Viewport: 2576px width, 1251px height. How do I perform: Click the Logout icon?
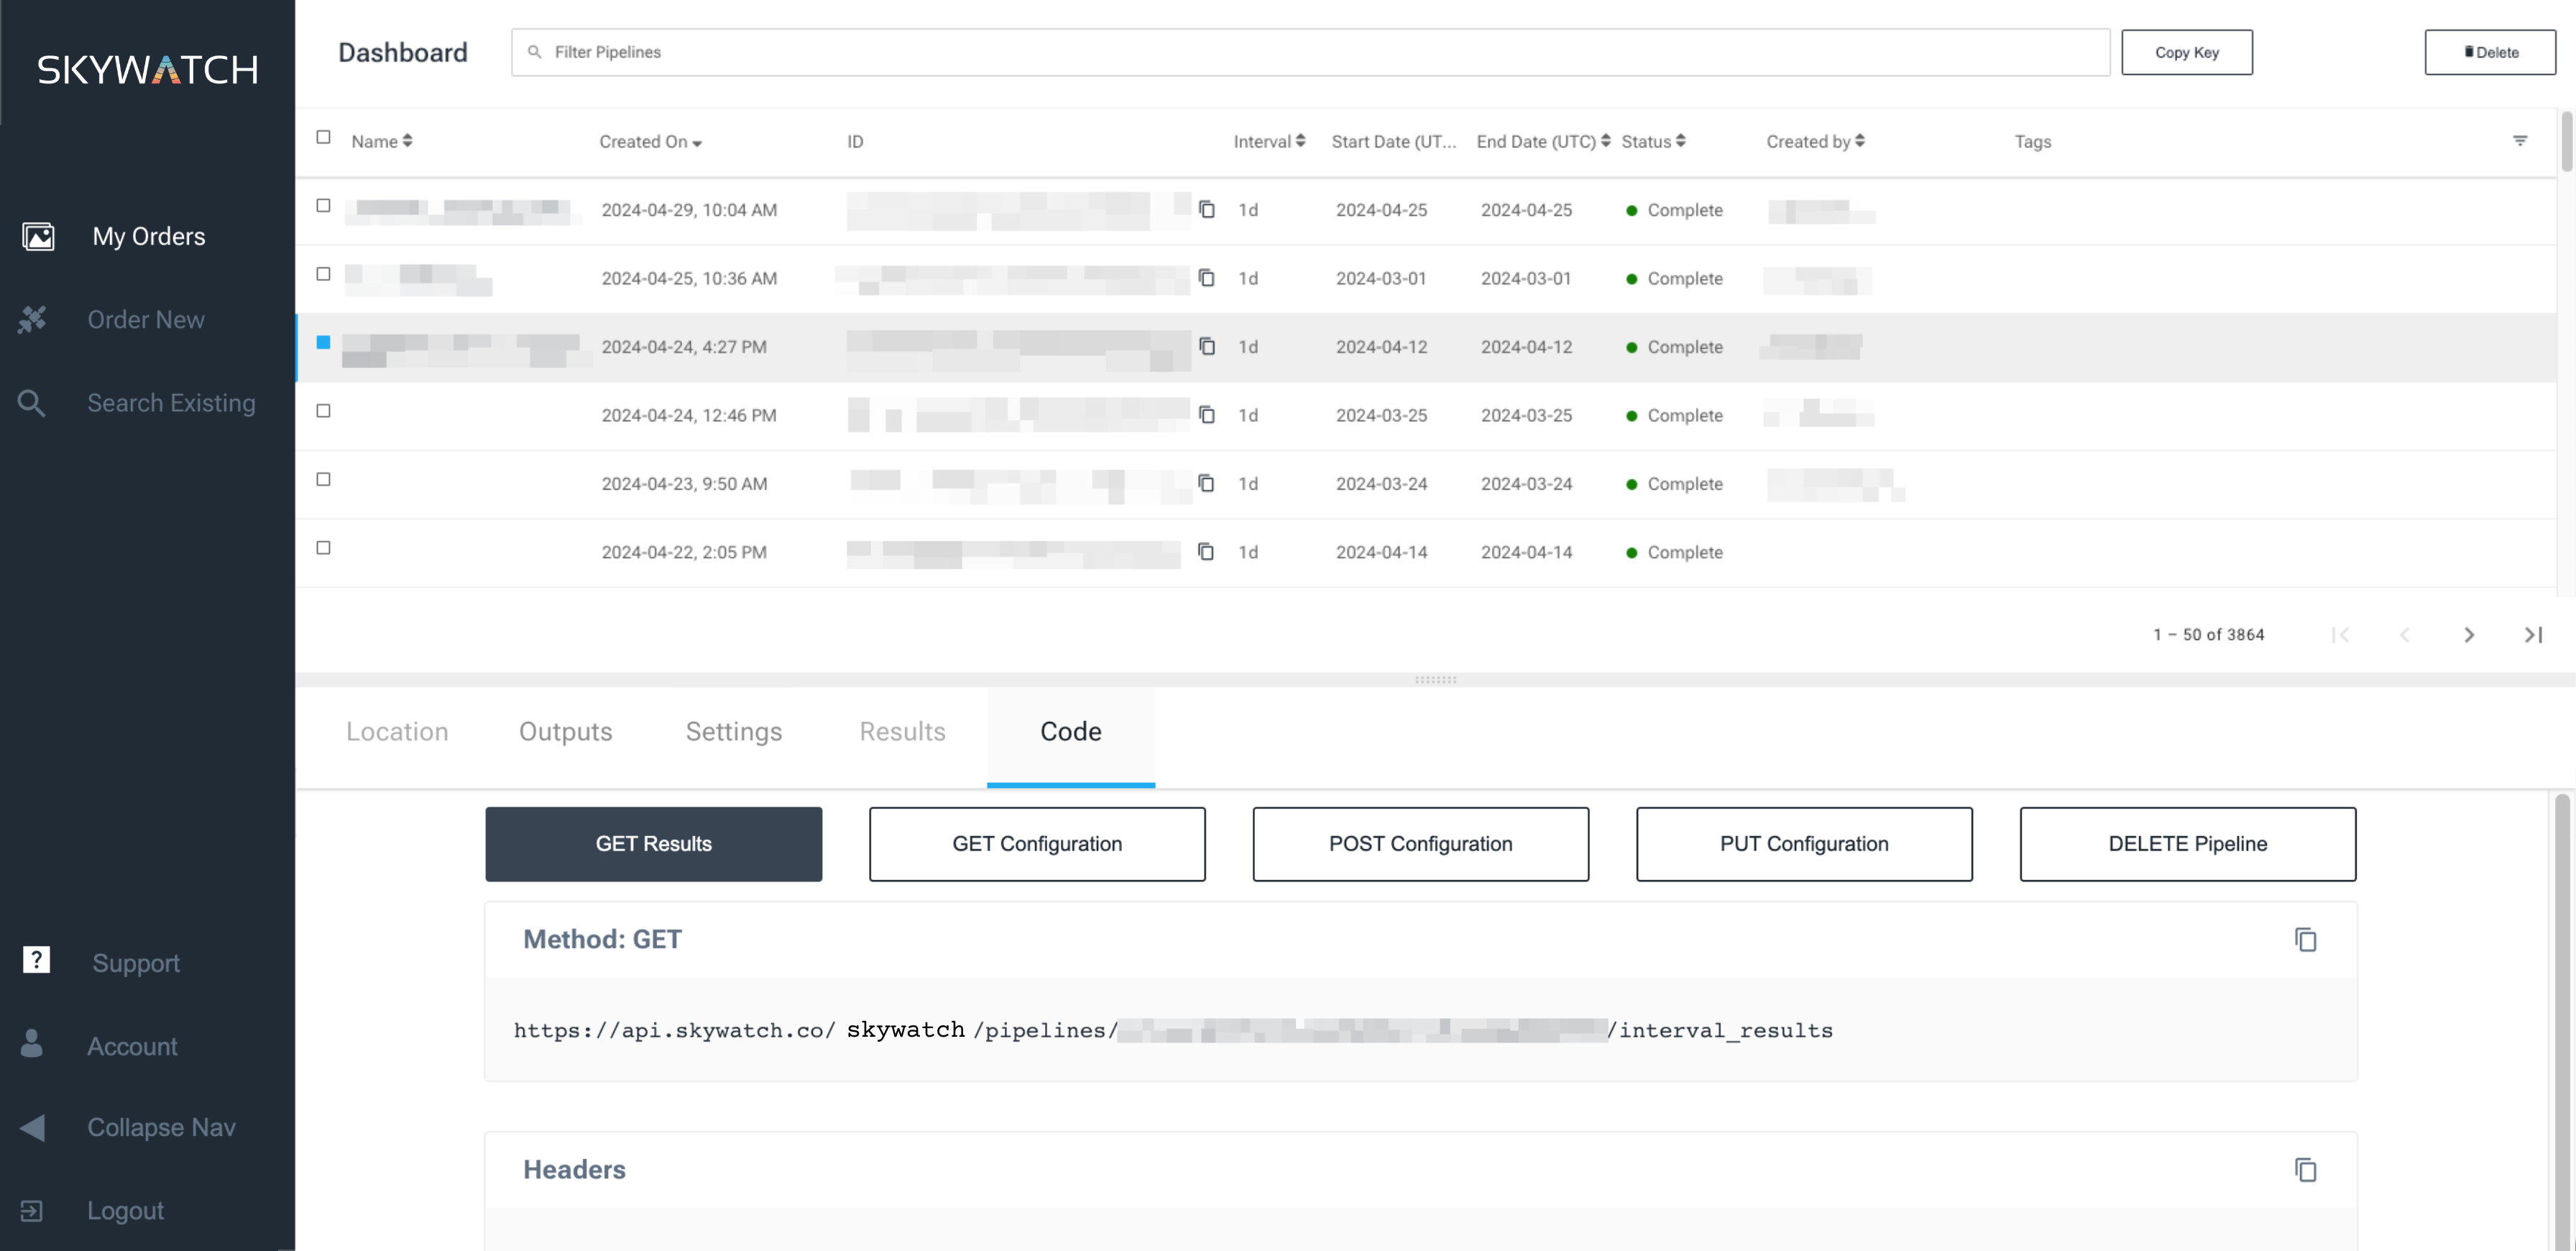[x=33, y=1210]
